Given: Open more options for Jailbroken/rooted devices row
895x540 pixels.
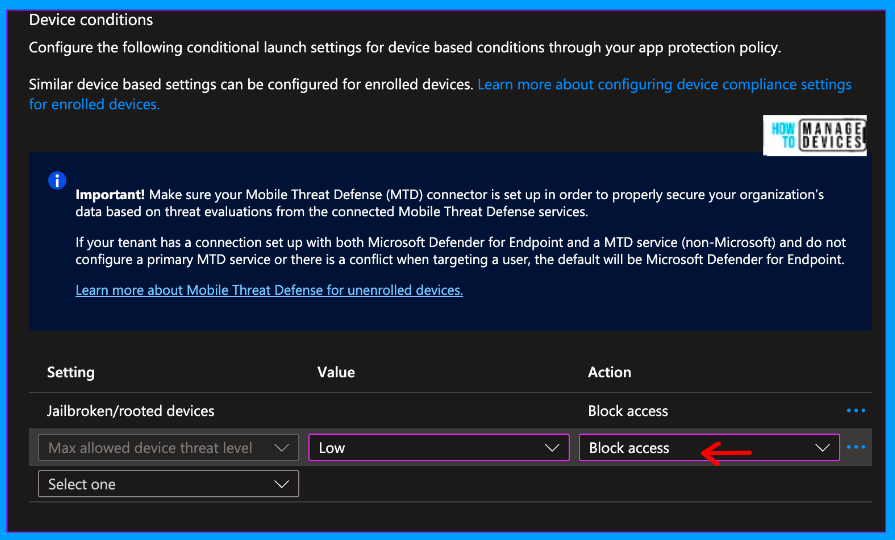Looking at the screenshot, I should tap(856, 410).
